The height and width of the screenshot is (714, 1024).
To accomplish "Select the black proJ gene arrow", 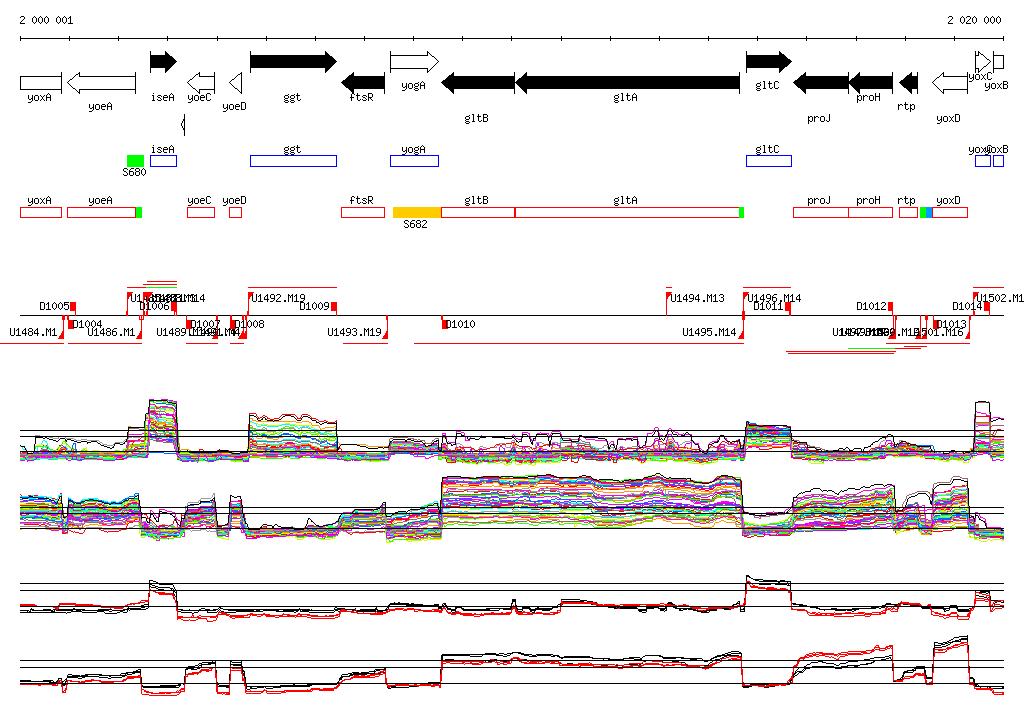I will pyautogui.click(x=821, y=83).
